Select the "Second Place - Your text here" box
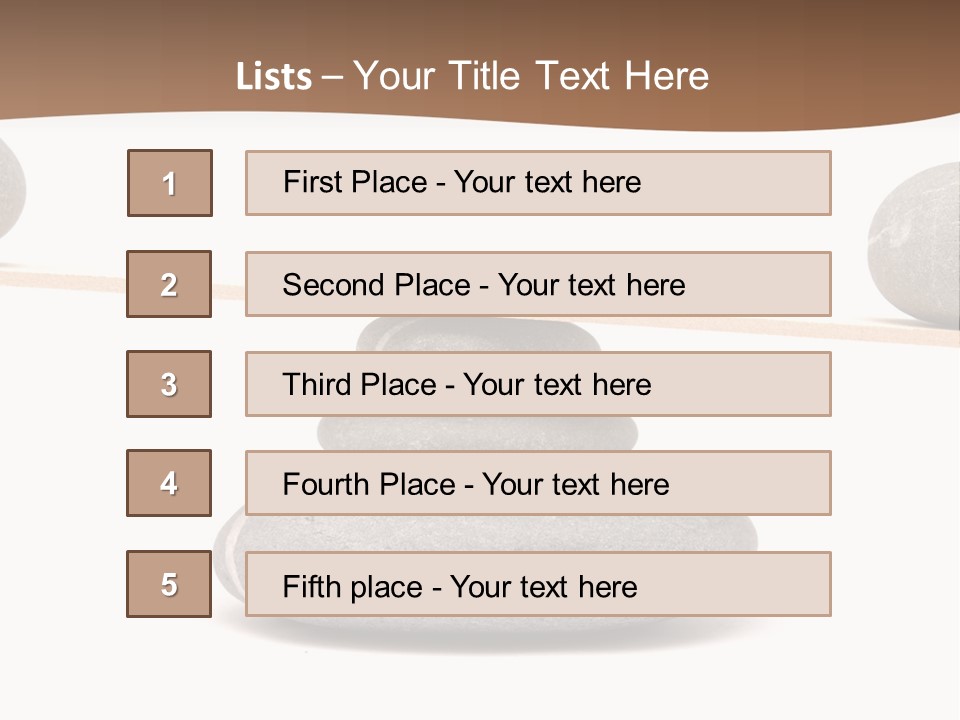 (538, 284)
